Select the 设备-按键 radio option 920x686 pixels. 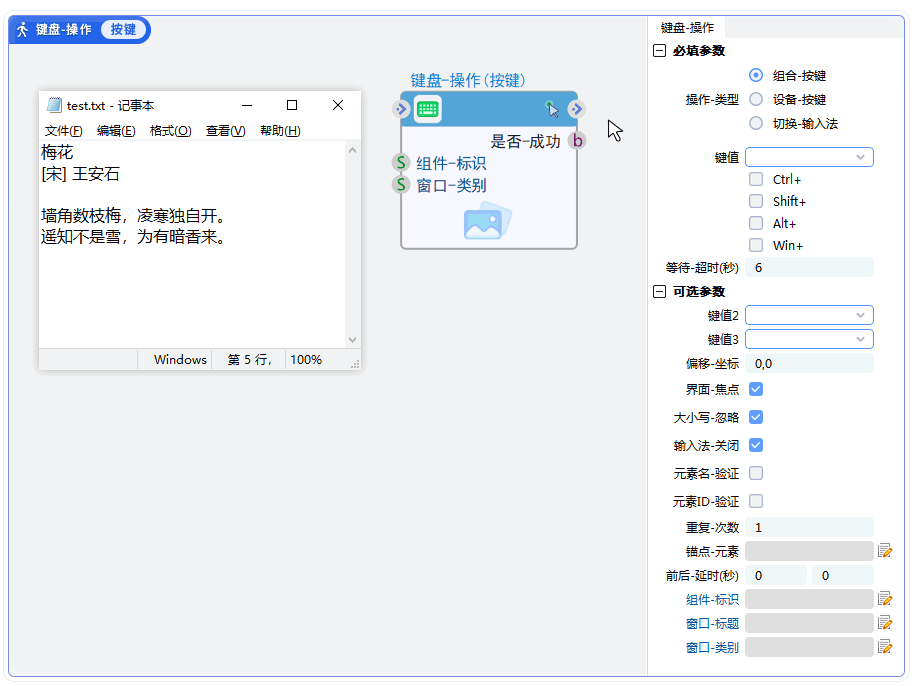pos(756,99)
